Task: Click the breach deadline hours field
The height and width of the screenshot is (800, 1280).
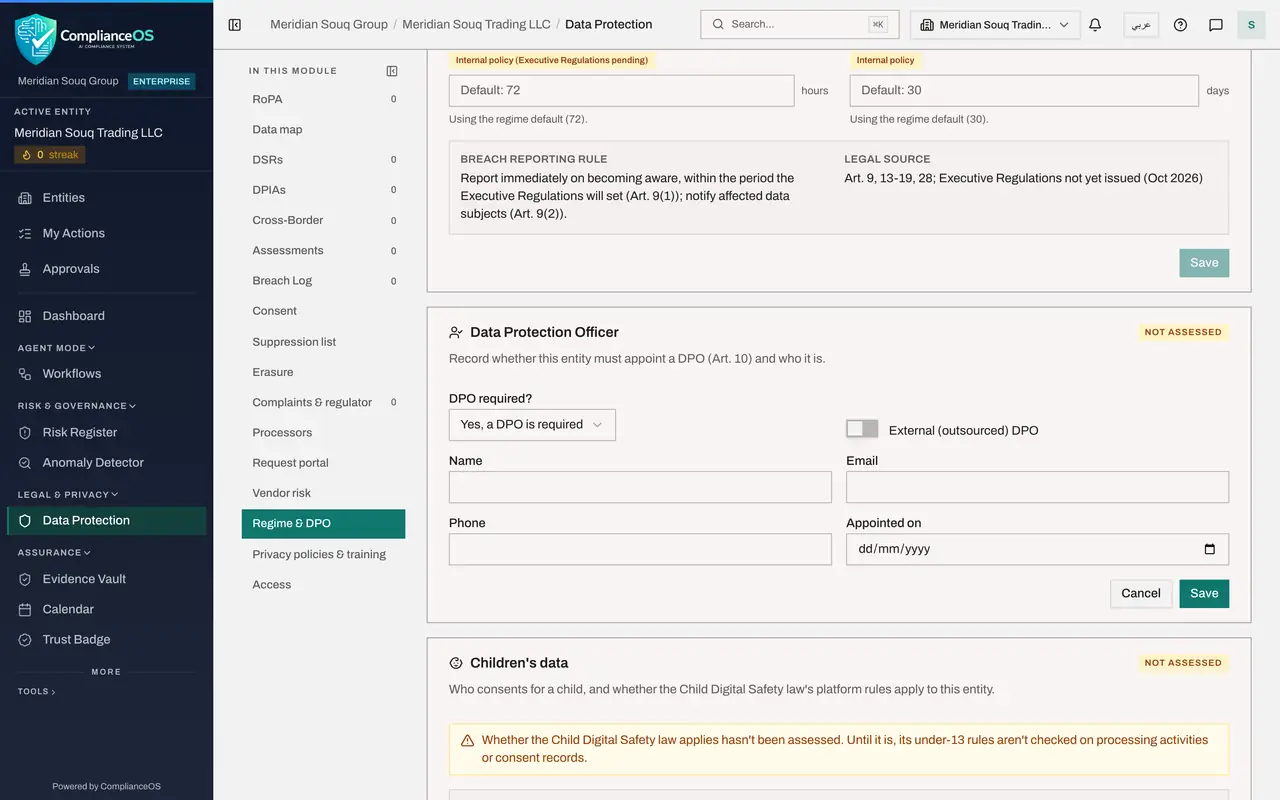Action: 621,90
